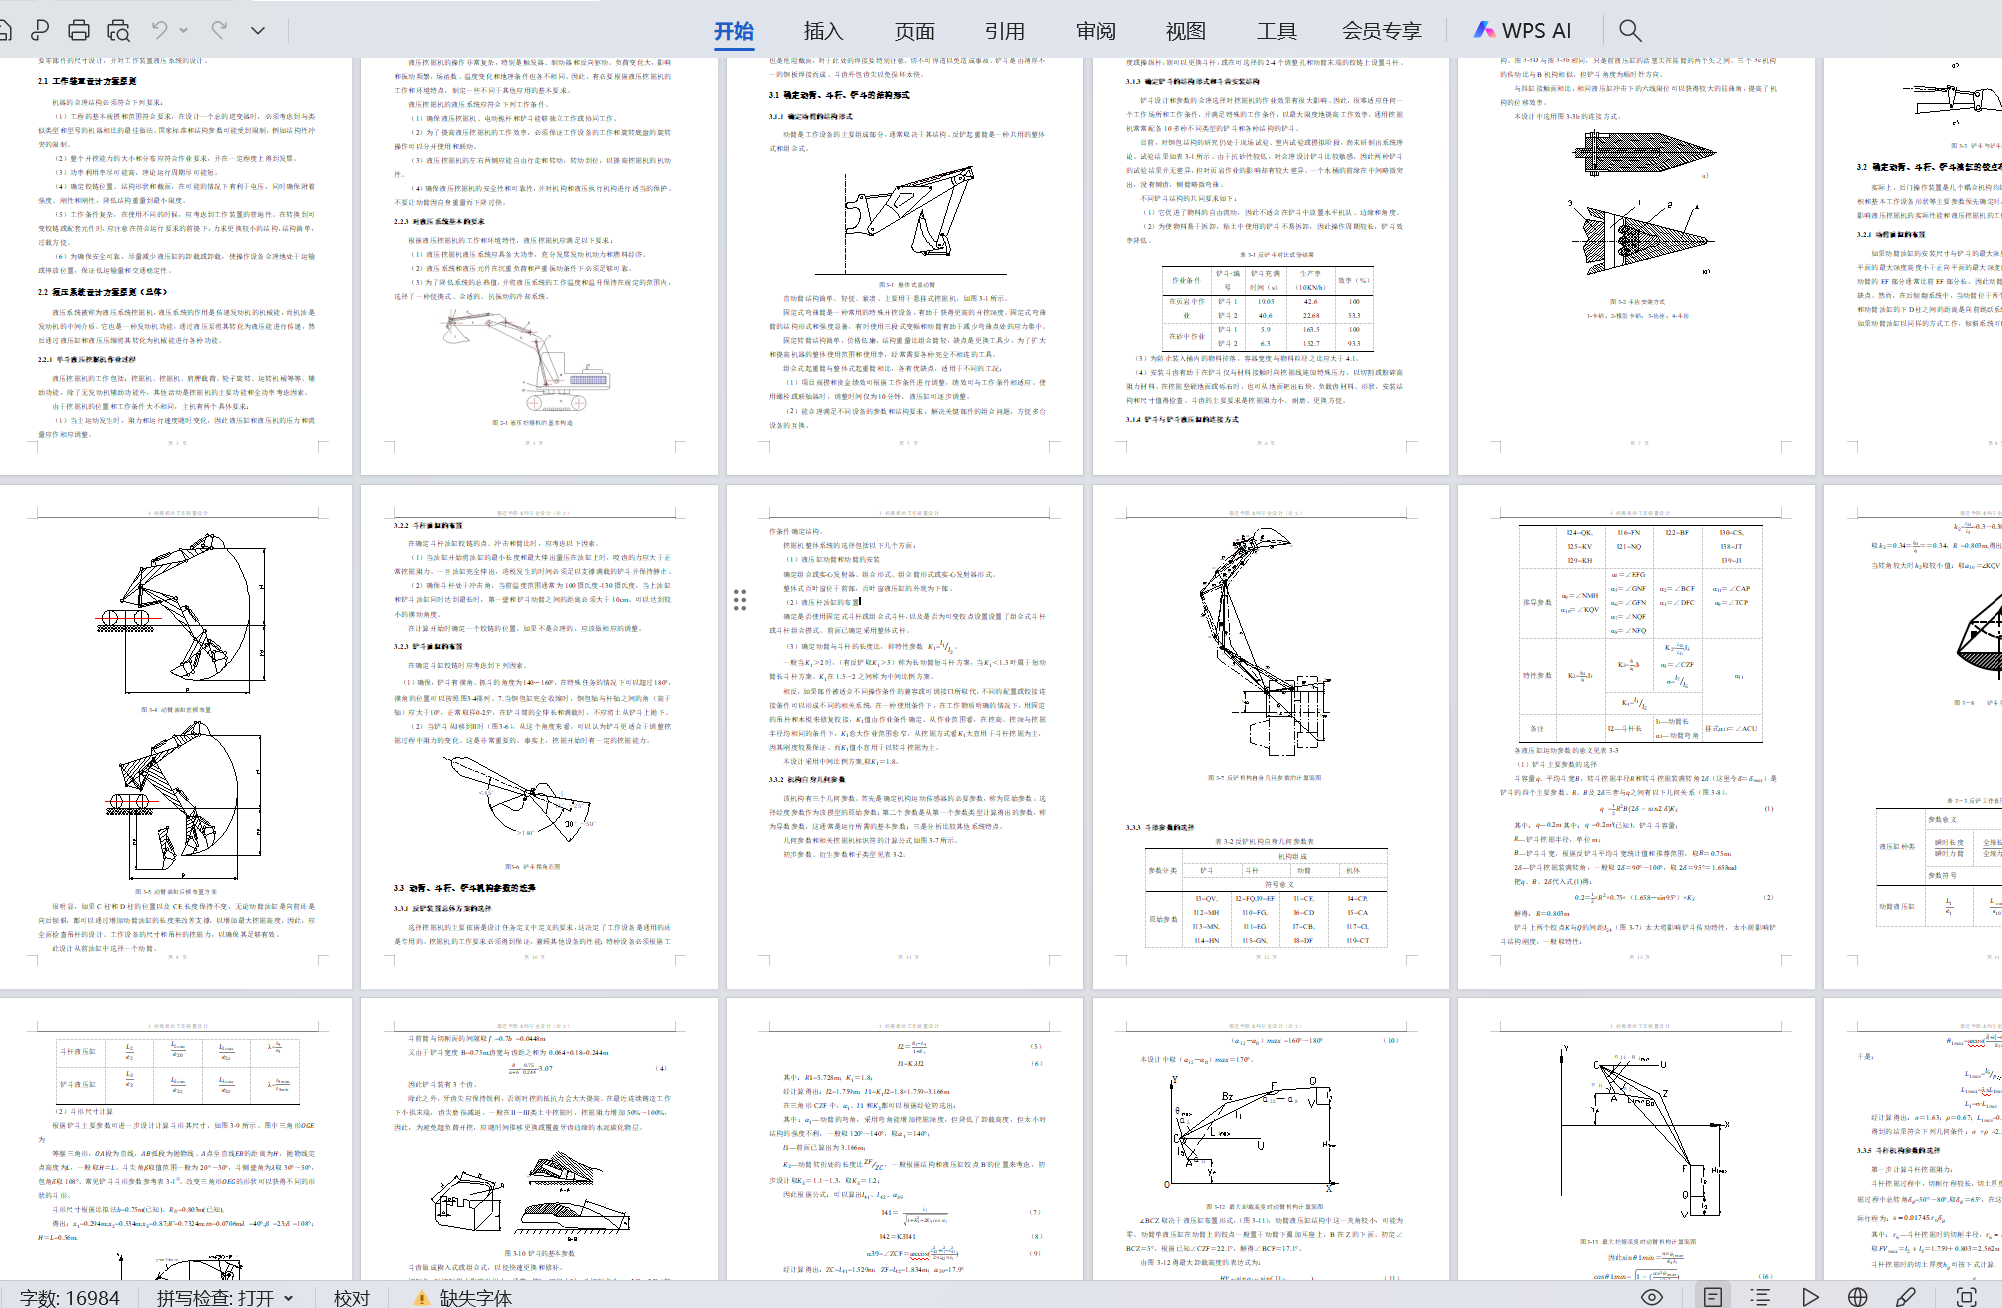This screenshot has height=1308, width=2002.
Task: Click the fullscreen icon at bottom right
Action: 1966,1297
